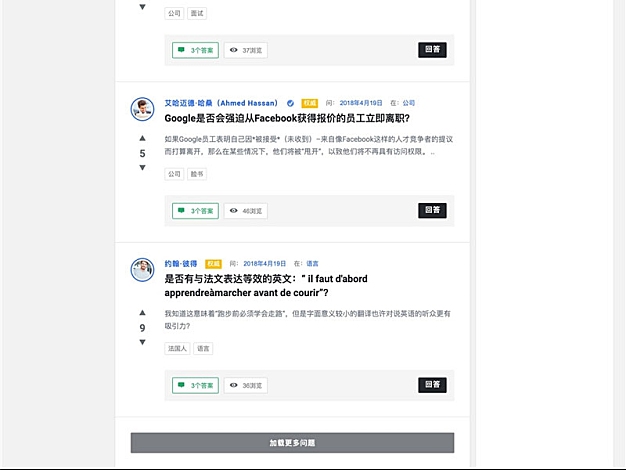View 3个答案 on the top question

(x=195, y=50)
